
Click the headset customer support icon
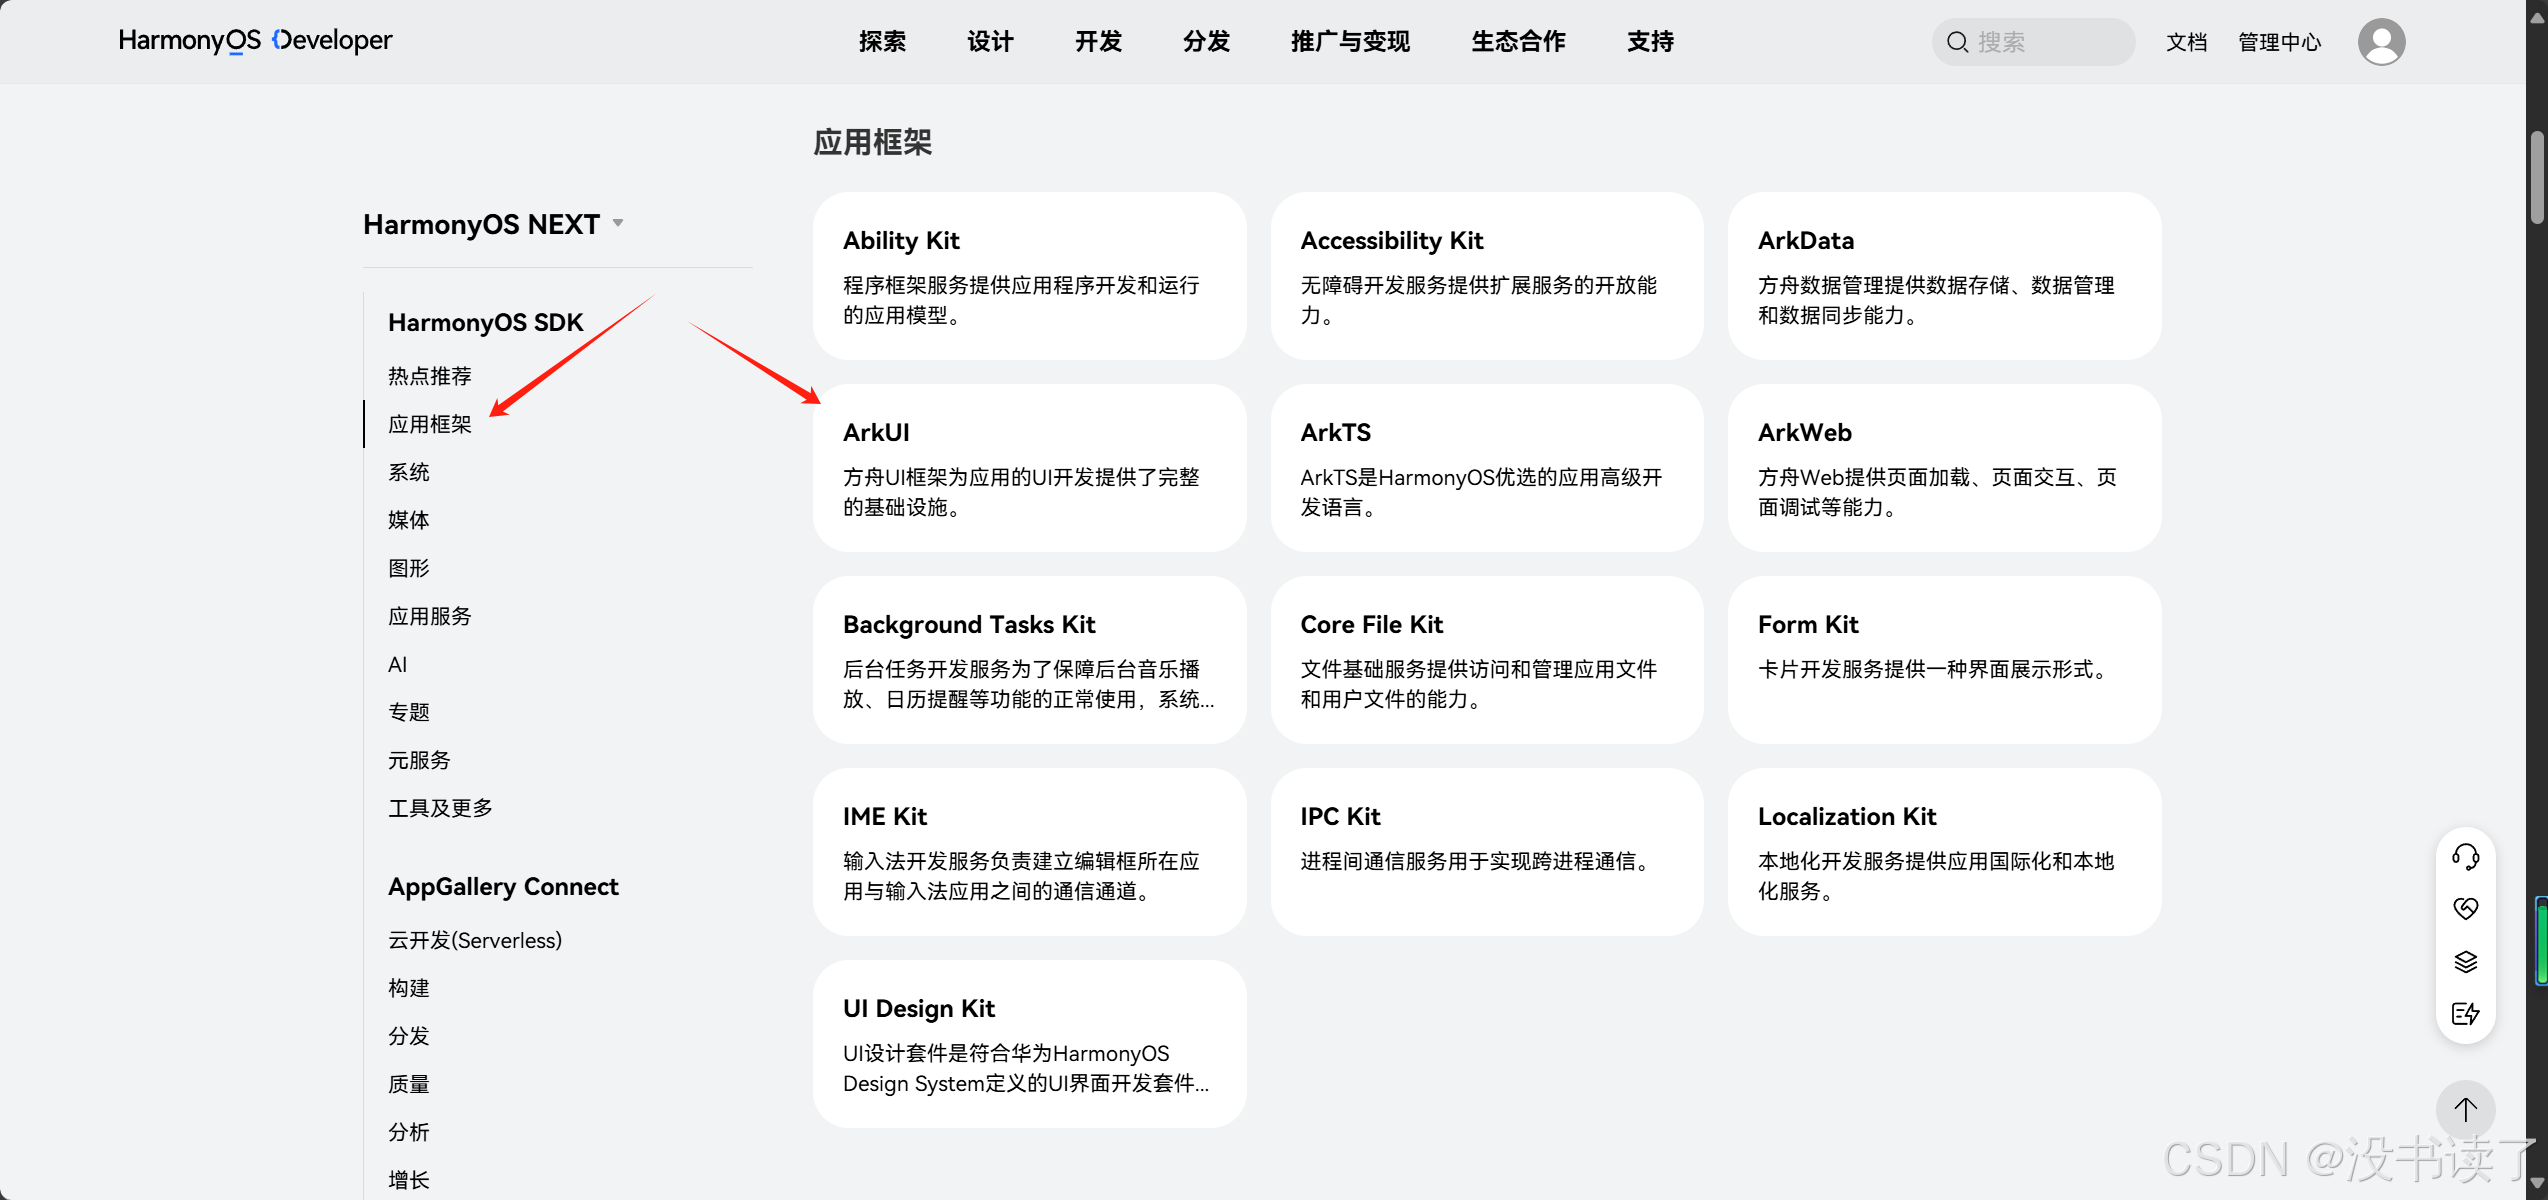click(x=2465, y=856)
